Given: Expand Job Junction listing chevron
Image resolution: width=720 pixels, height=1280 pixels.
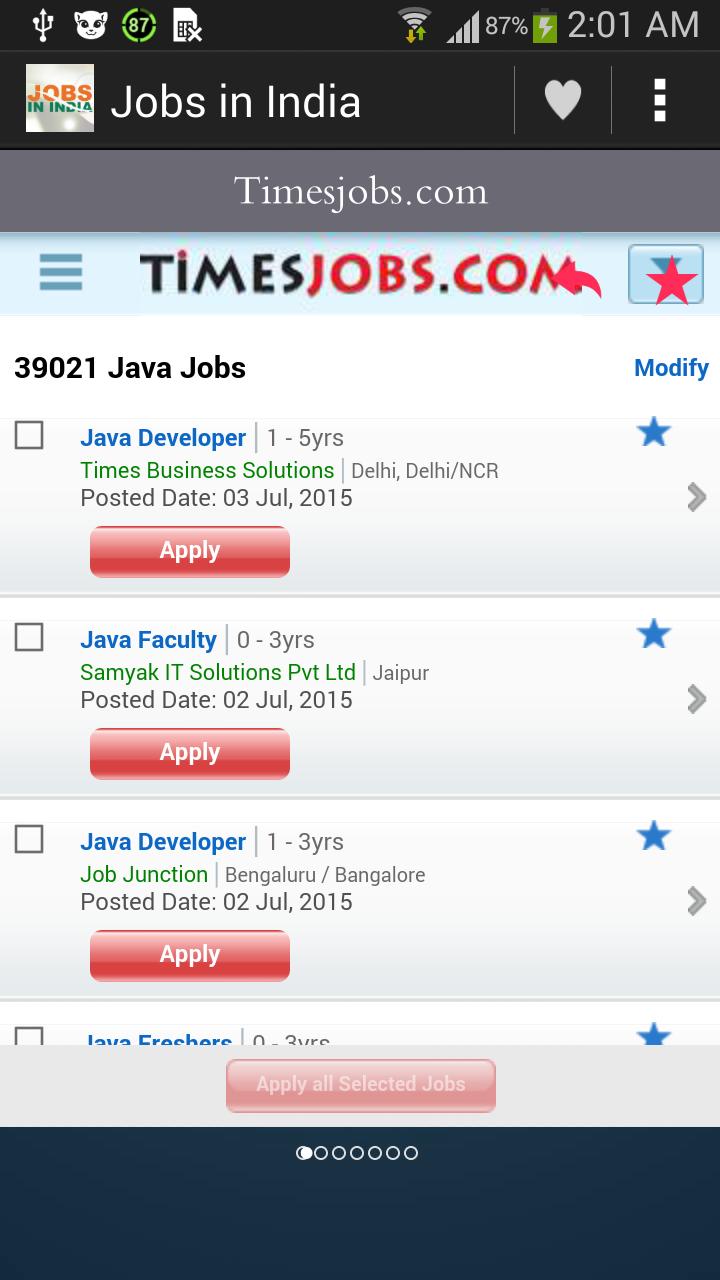Looking at the screenshot, I should click(696, 901).
